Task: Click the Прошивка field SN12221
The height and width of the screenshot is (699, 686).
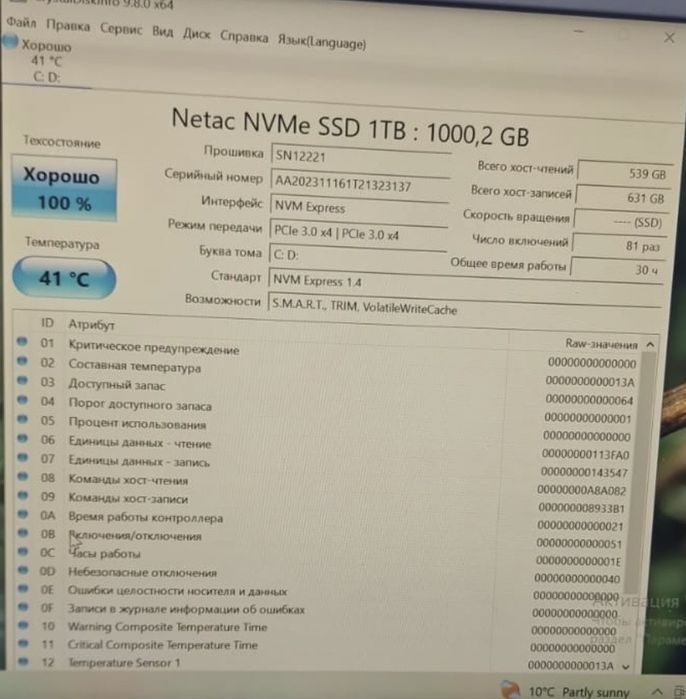Action: coord(360,158)
